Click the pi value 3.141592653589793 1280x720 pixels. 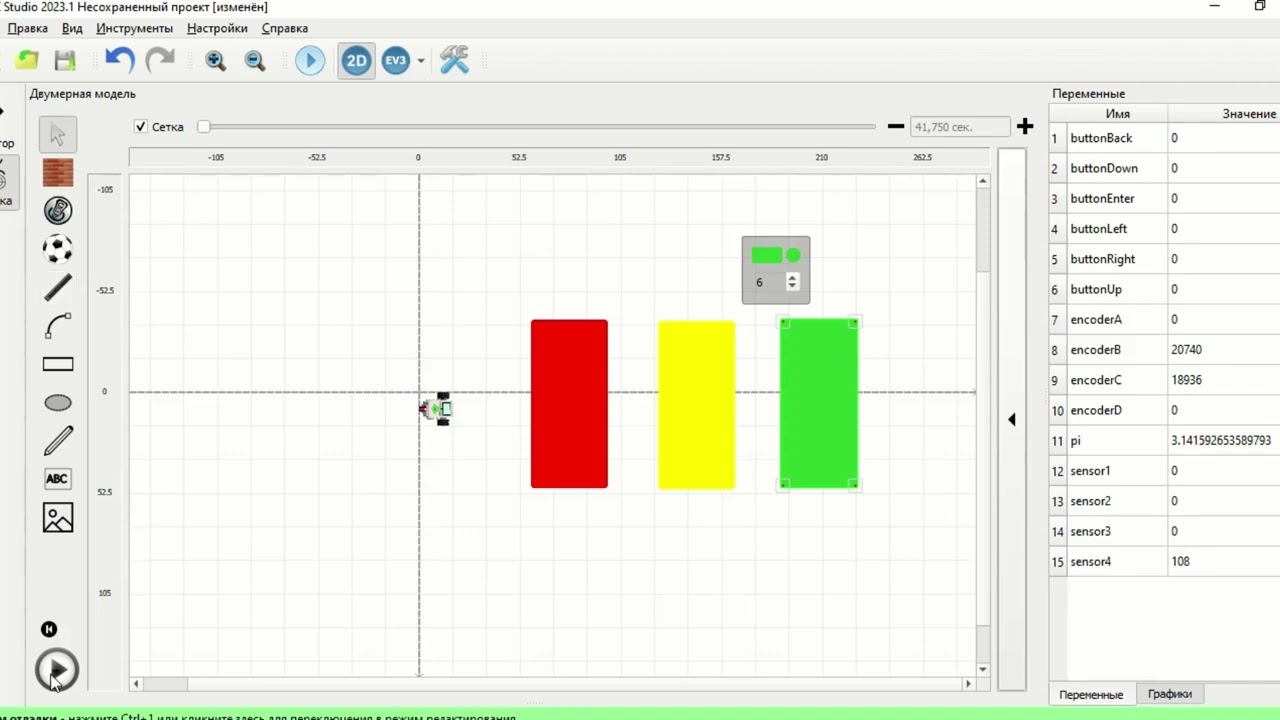pos(1221,441)
